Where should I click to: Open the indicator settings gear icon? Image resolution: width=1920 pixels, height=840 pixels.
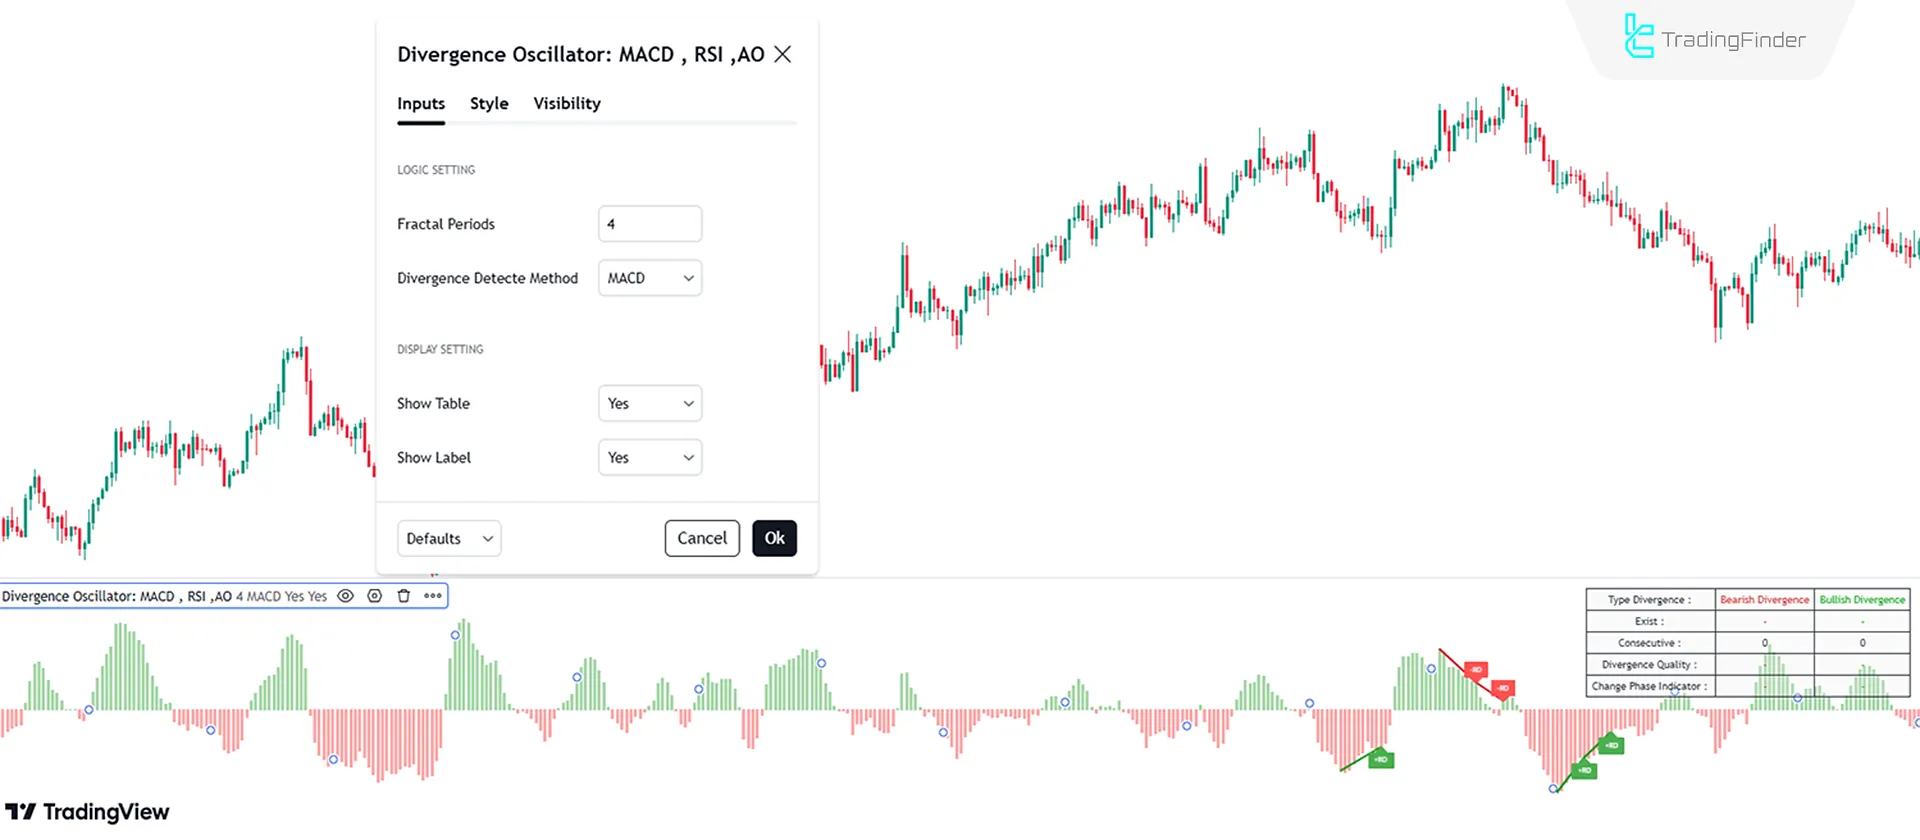(x=374, y=595)
